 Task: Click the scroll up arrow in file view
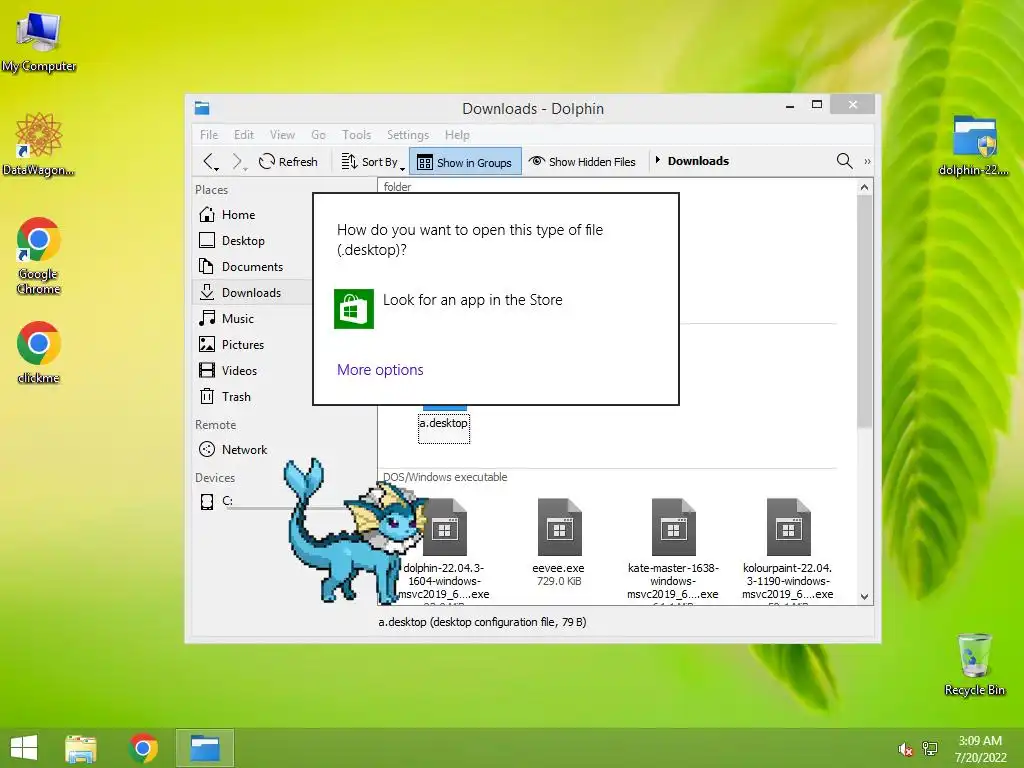[x=865, y=187]
